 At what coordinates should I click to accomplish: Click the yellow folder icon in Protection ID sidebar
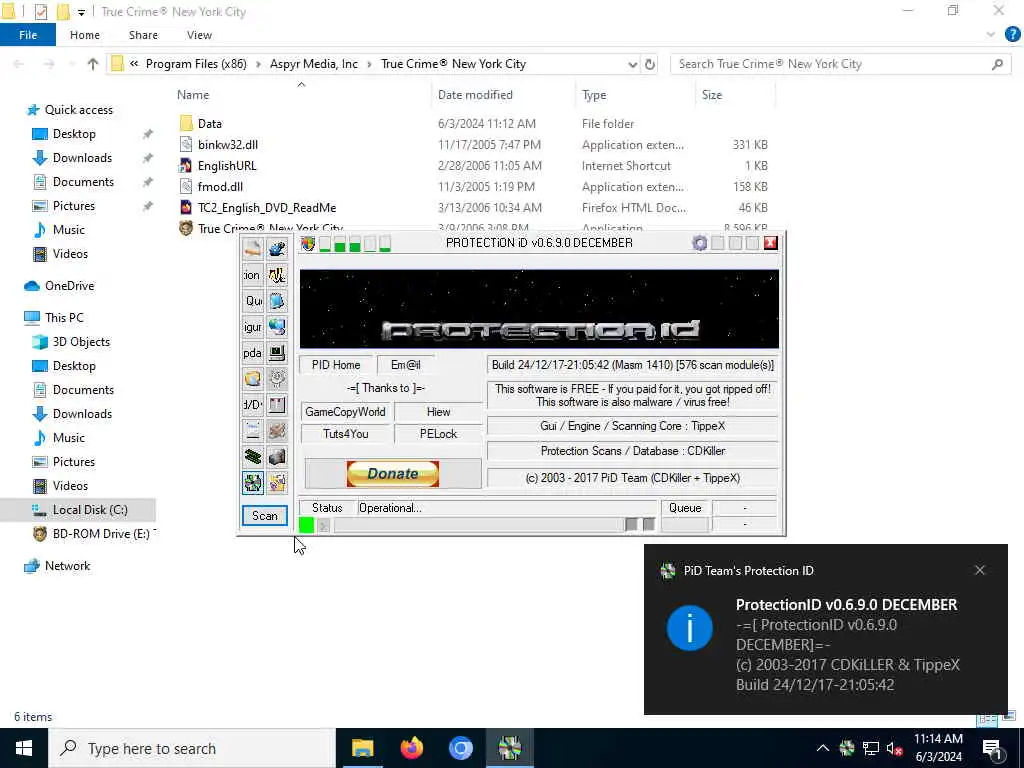coord(253,379)
